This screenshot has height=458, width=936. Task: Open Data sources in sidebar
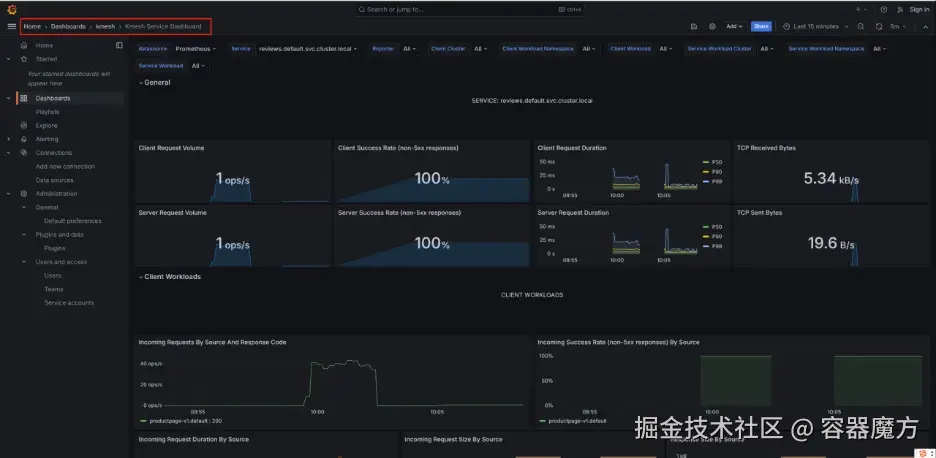pyautogui.click(x=54, y=180)
